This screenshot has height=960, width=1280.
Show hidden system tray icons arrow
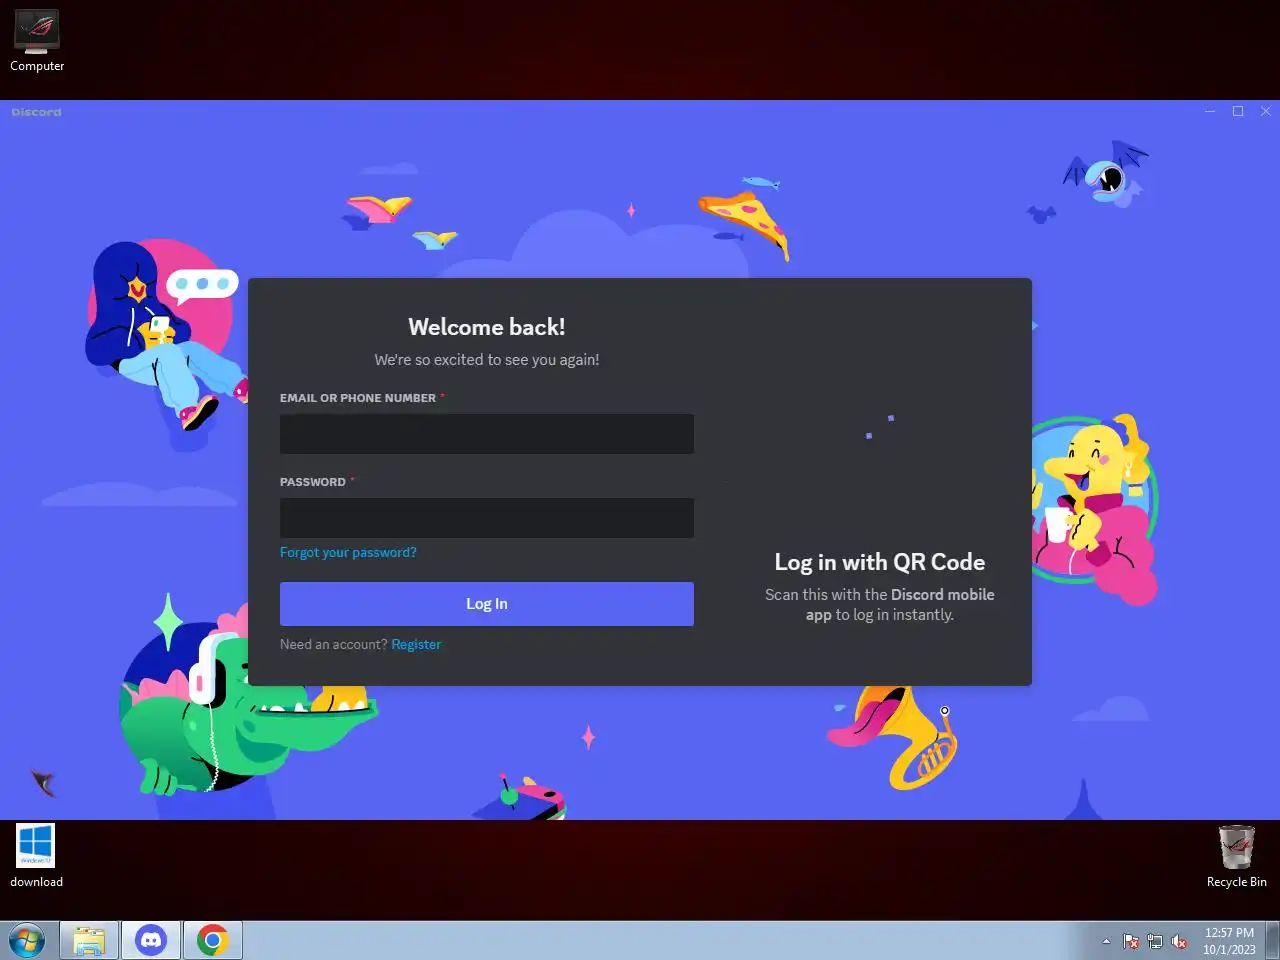[x=1106, y=941]
